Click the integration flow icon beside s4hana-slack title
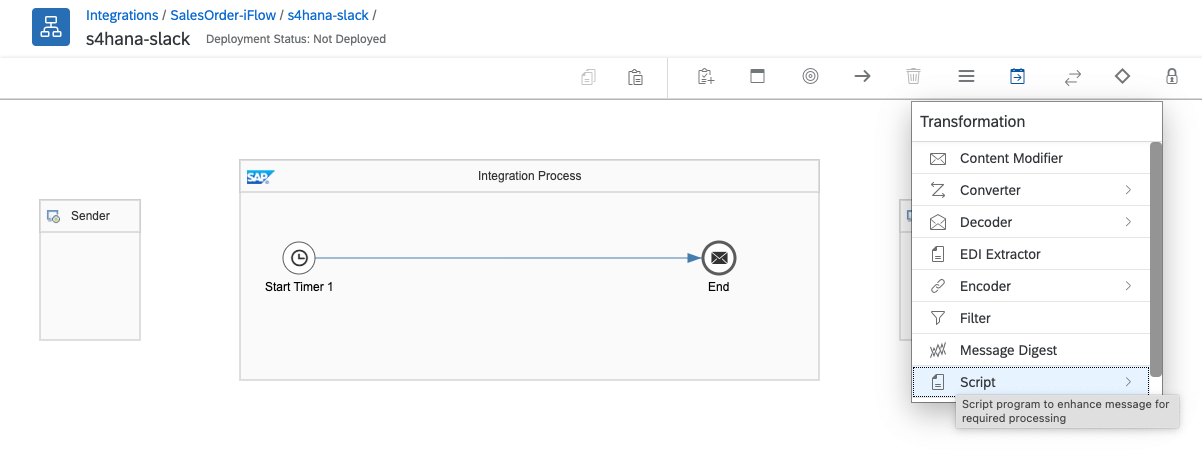This screenshot has width=1202, height=459. [x=50, y=29]
